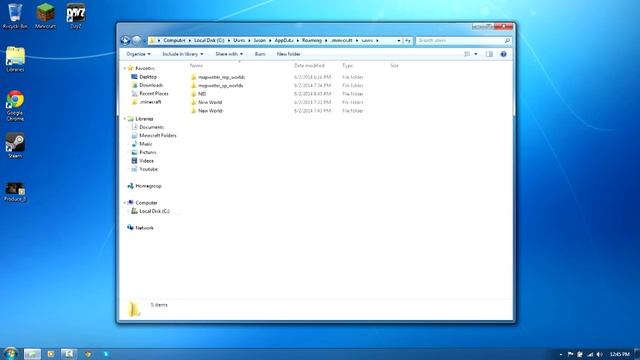The image size is (640, 360).
Task: Click New folder in the toolbar
Action: coord(289,54)
